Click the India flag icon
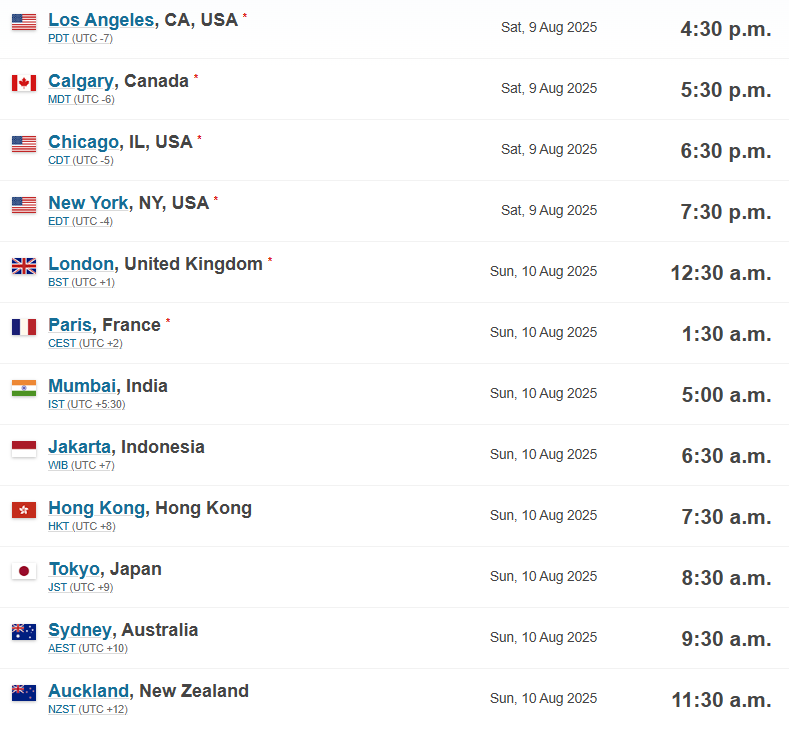789x739 pixels. (24, 388)
